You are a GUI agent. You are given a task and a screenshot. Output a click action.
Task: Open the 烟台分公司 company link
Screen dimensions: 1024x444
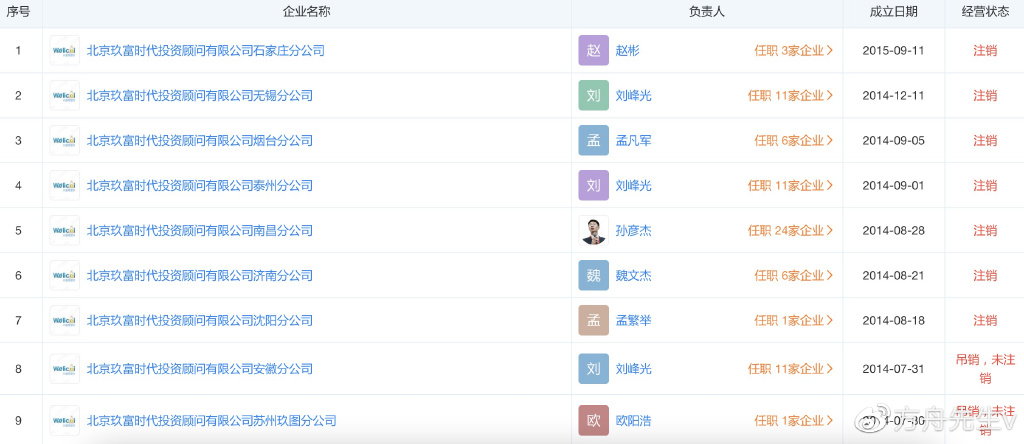click(200, 140)
